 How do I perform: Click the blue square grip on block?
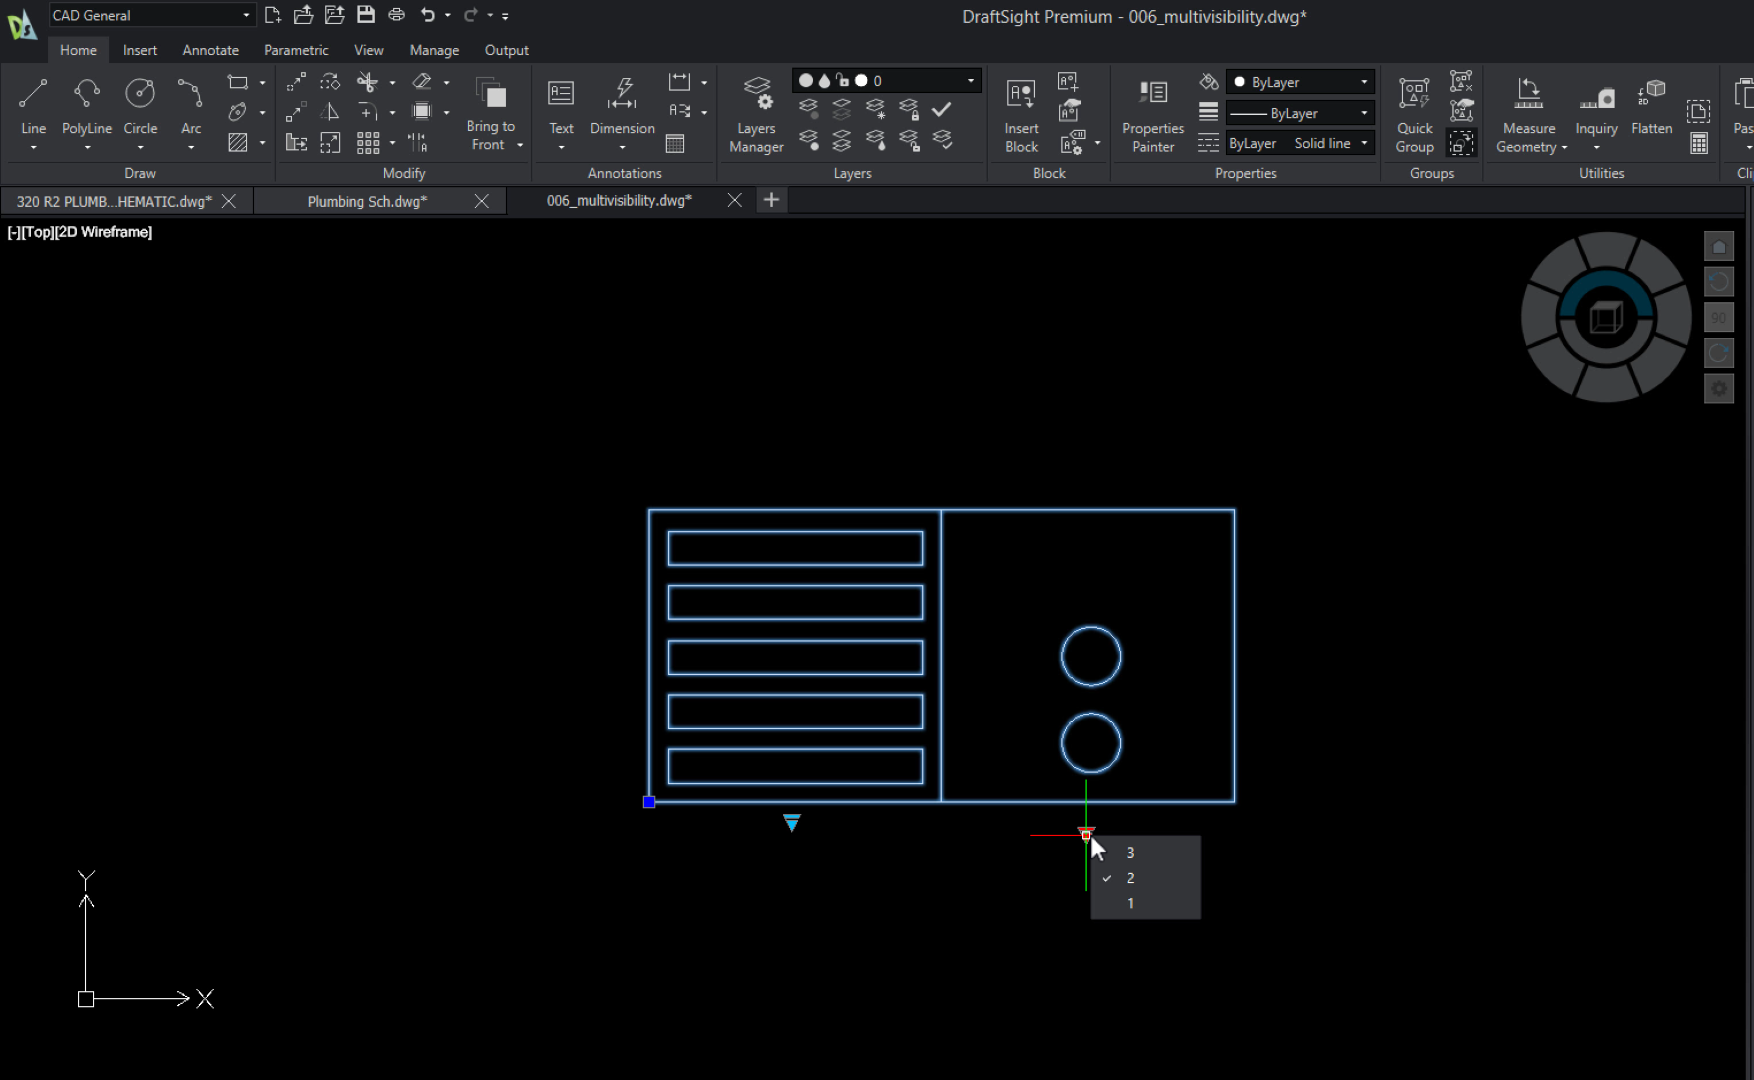(649, 802)
